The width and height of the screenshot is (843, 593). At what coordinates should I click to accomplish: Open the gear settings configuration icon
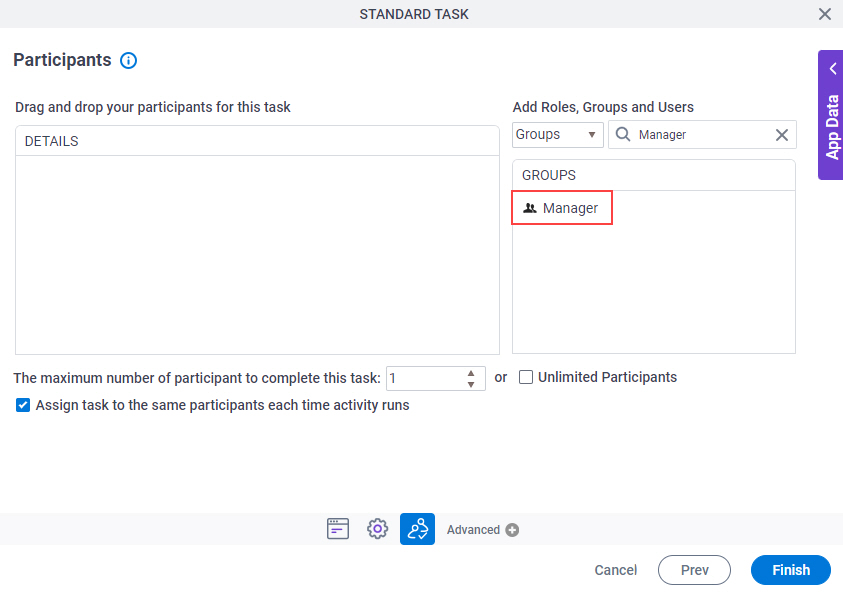377,529
